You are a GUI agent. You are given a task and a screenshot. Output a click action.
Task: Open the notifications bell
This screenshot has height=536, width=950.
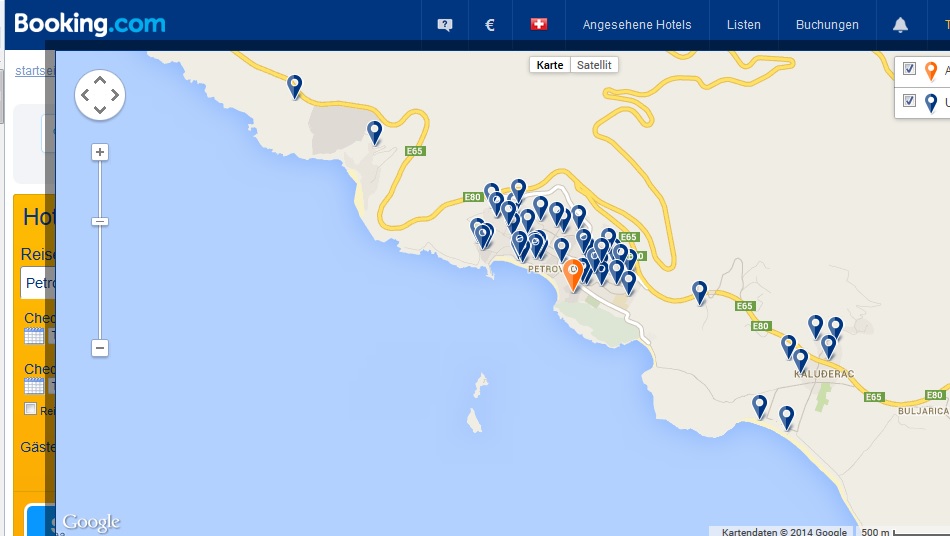(x=900, y=25)
